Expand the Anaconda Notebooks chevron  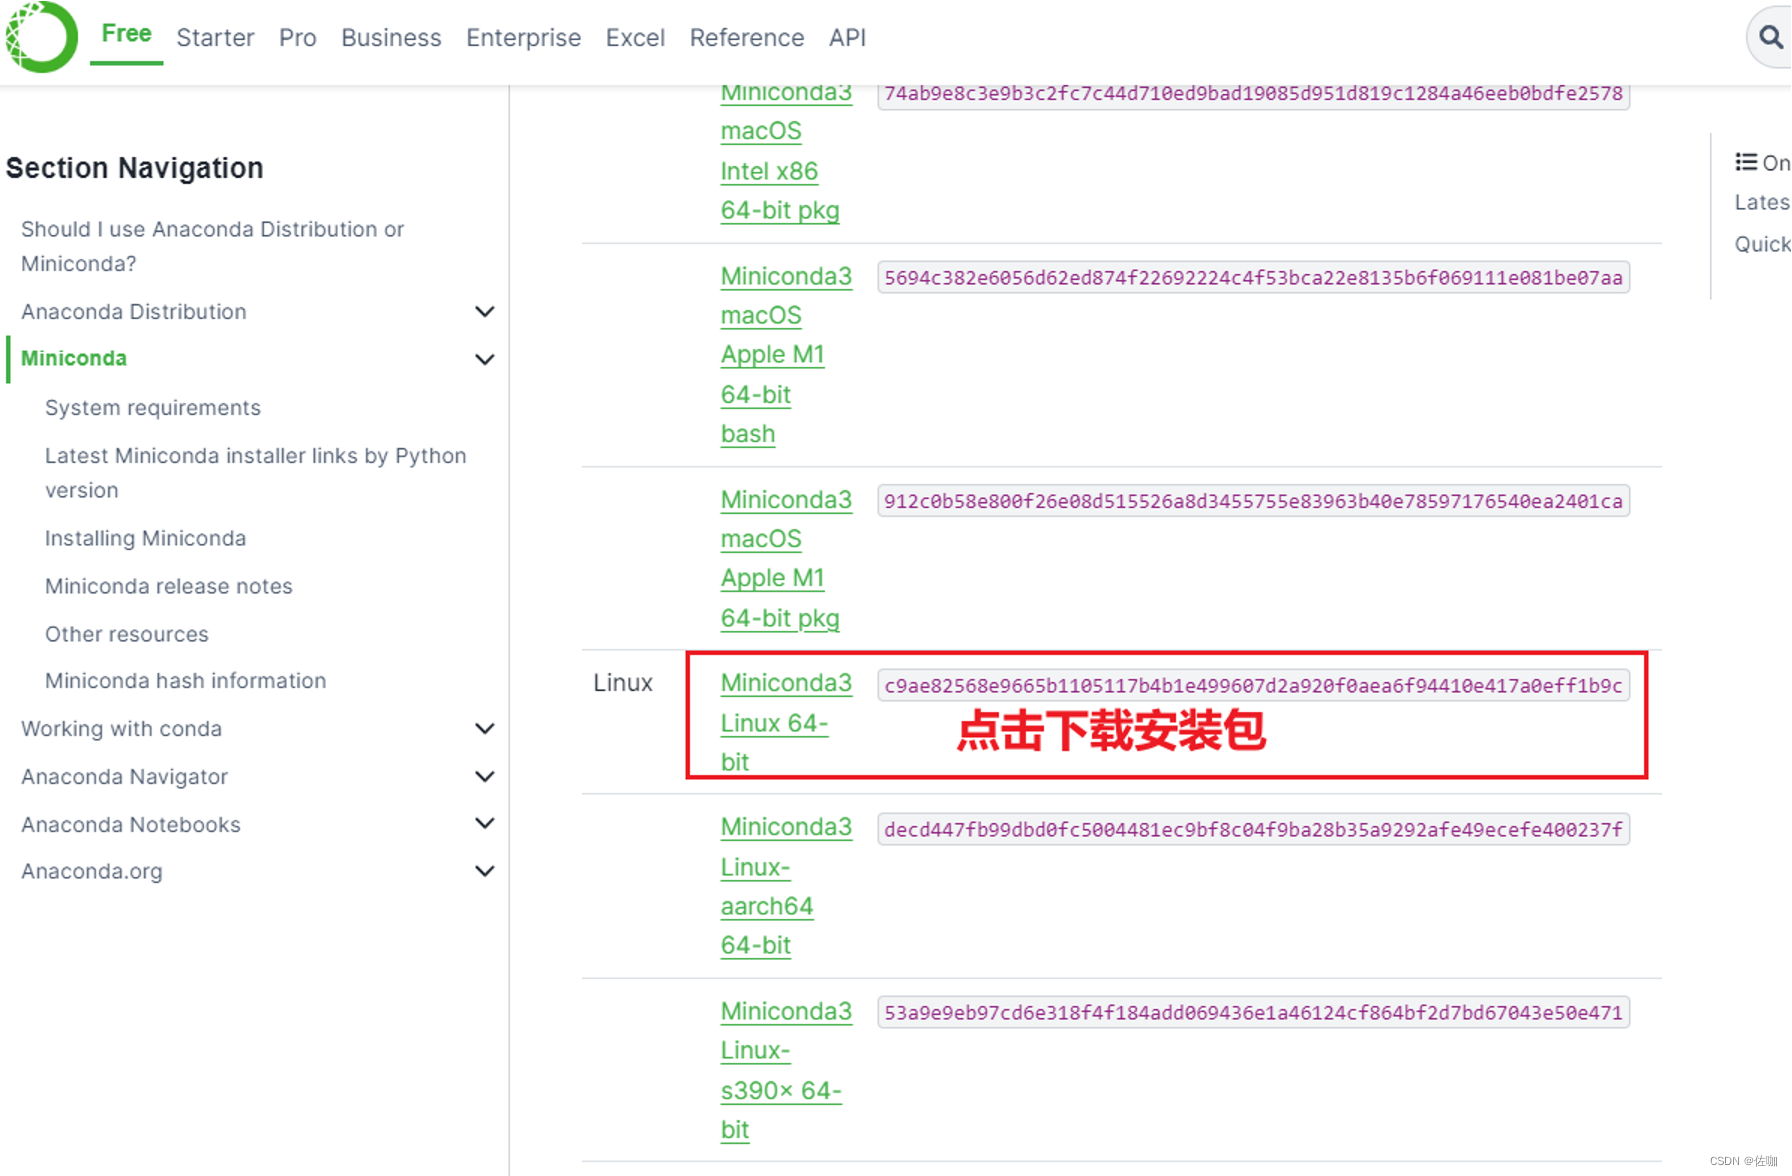point(484,824)
